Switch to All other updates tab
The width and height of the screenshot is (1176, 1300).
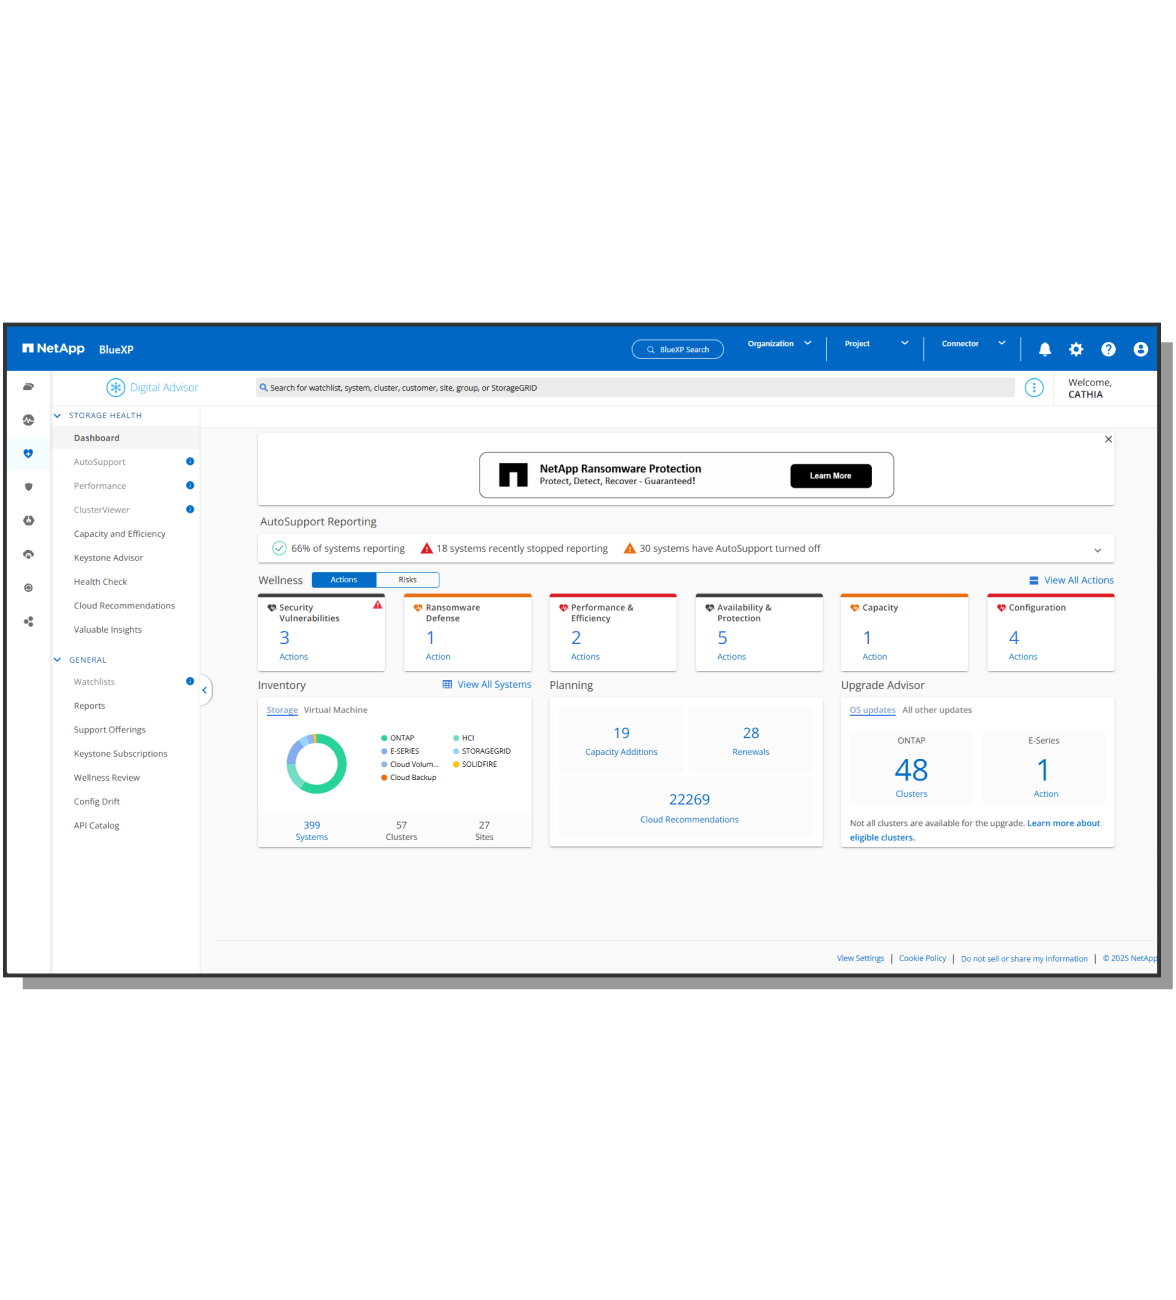click(937, 710)
